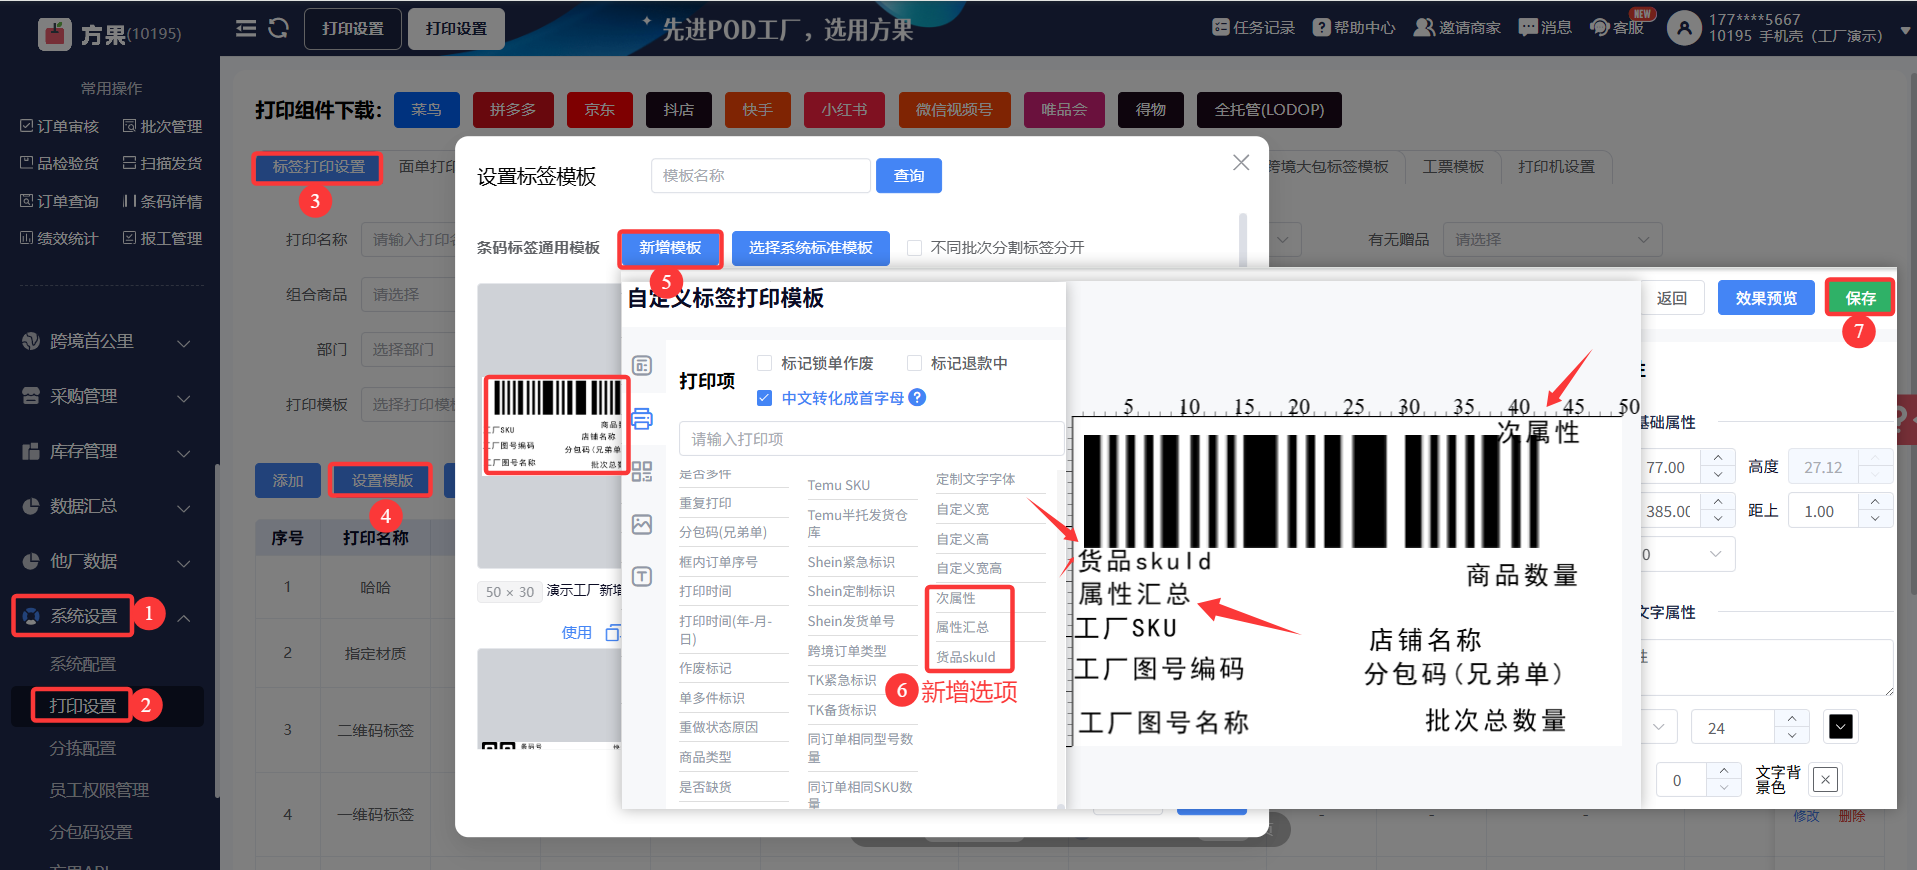
Task: Add the 次属性 print item
Action: tap(956, 598)
